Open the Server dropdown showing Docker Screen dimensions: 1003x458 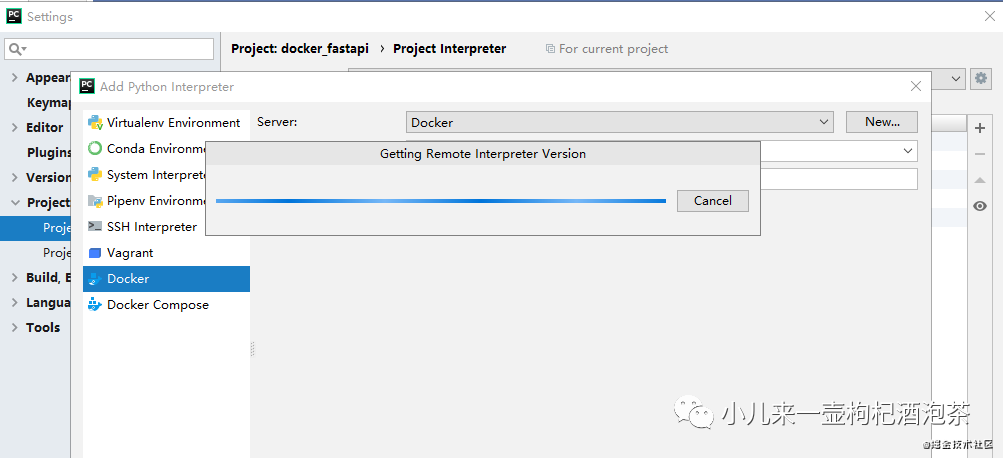click(620, 122)
